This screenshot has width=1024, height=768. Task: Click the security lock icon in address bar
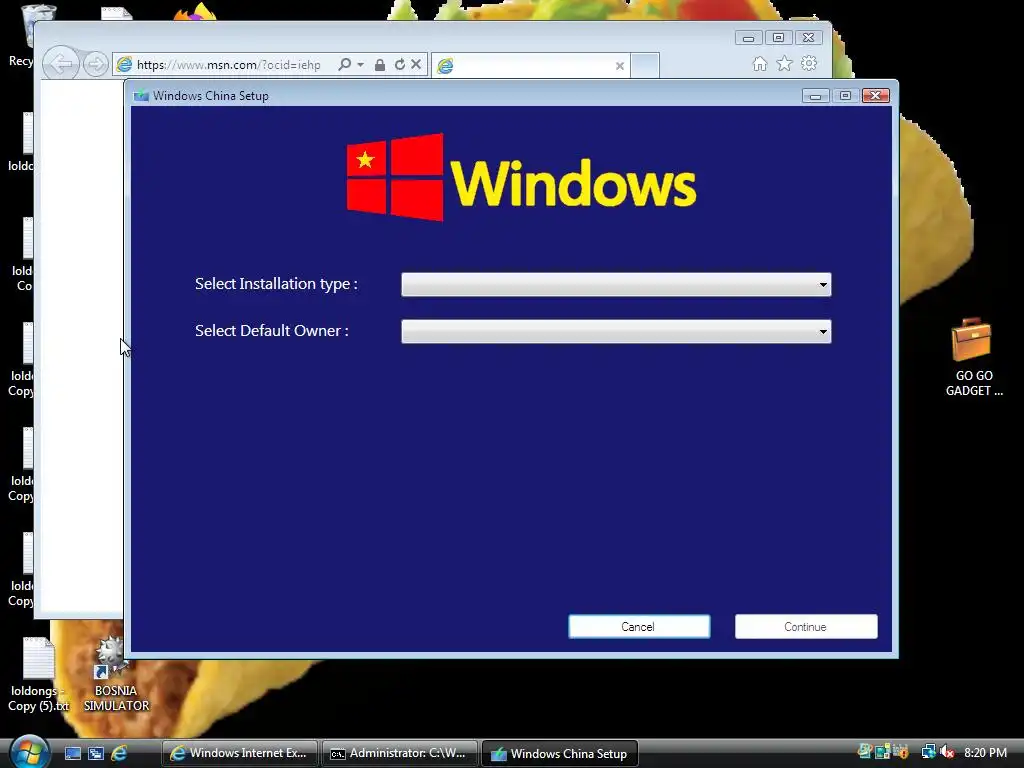point(379,65)
